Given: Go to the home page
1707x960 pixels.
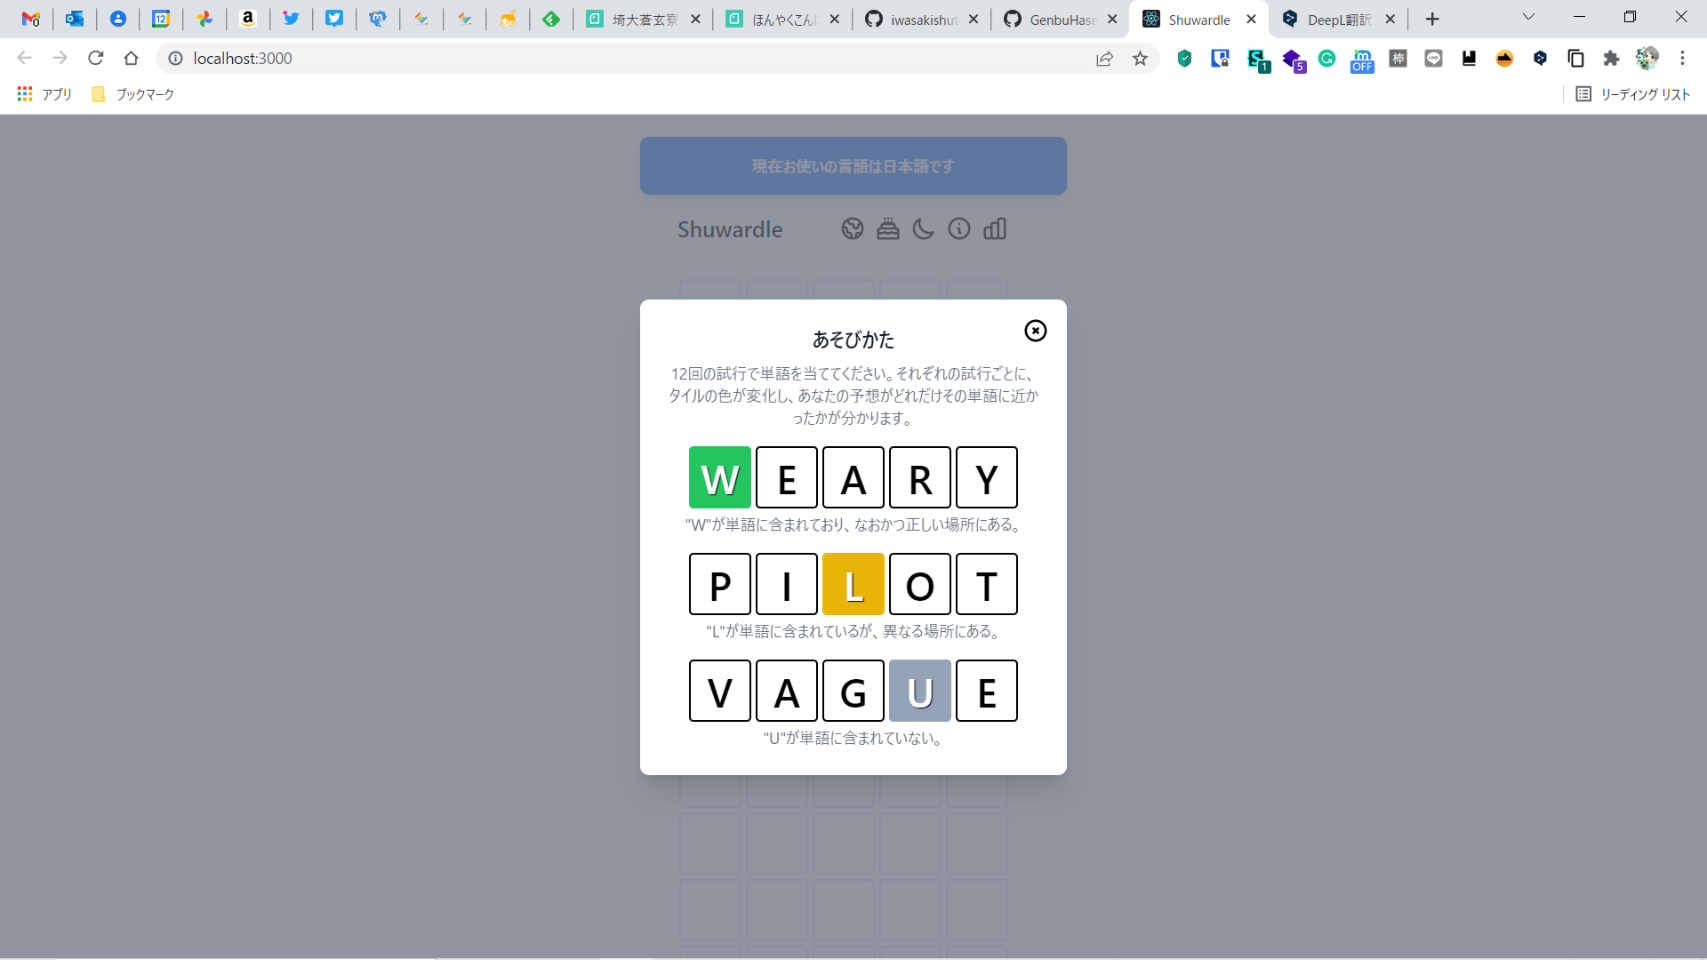Looking at the screenshot, I should pyautogui.click(x=131, y=58).
